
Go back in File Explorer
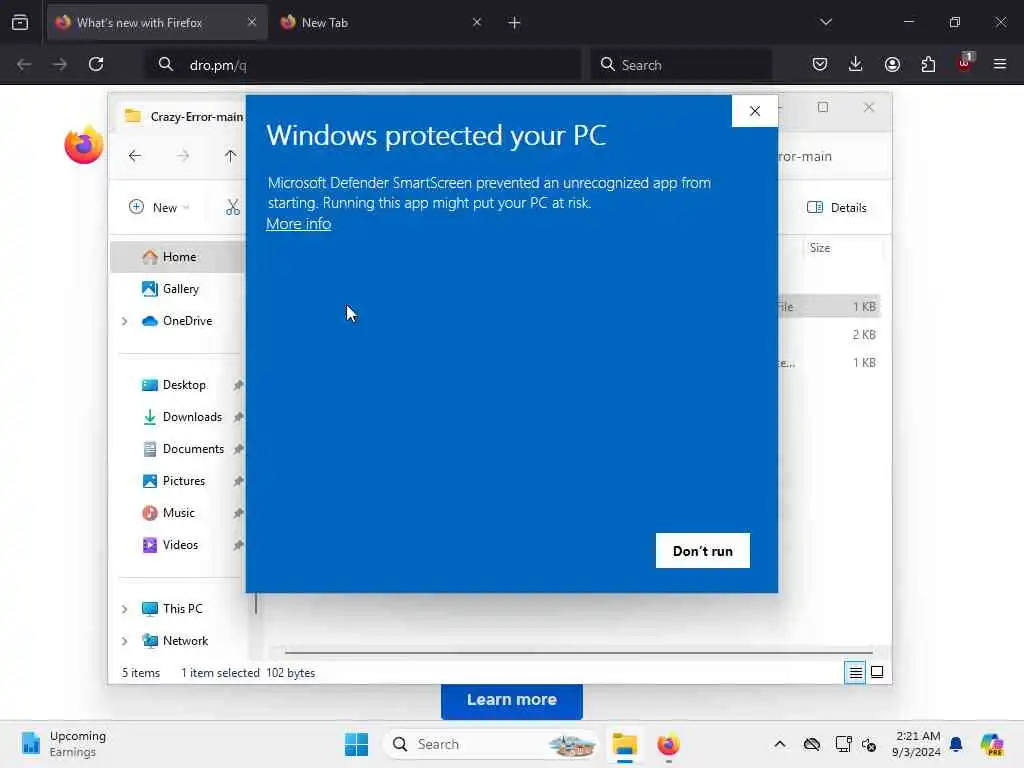(135, 155)
